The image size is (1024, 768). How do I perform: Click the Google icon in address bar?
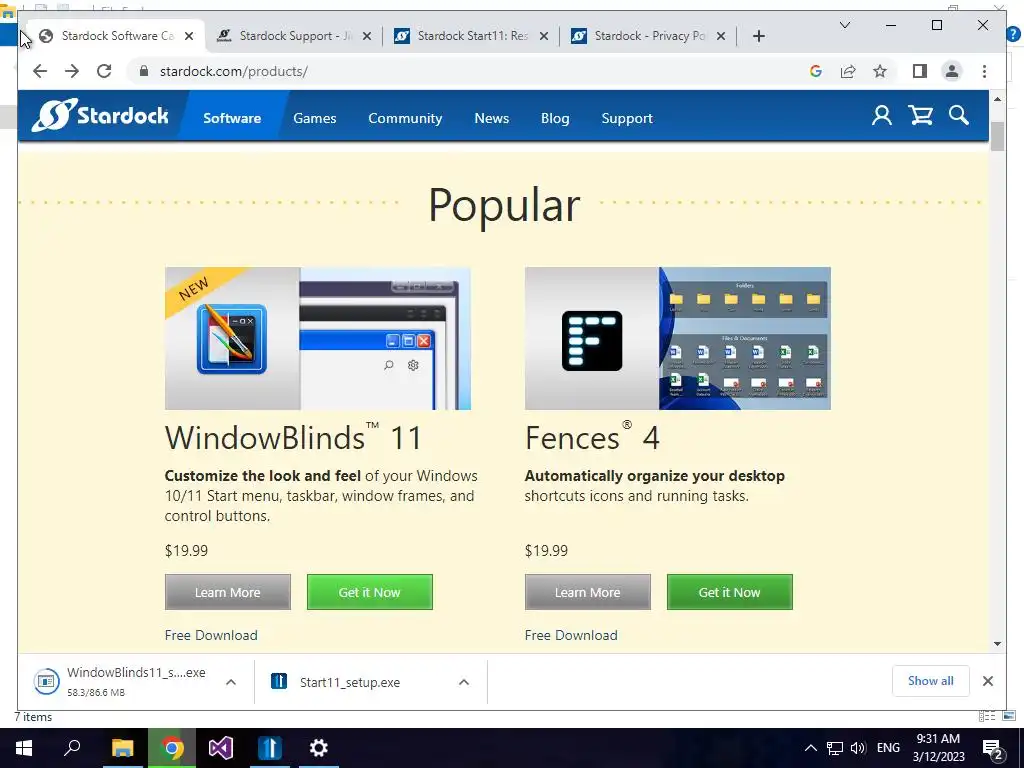point(816,71)
